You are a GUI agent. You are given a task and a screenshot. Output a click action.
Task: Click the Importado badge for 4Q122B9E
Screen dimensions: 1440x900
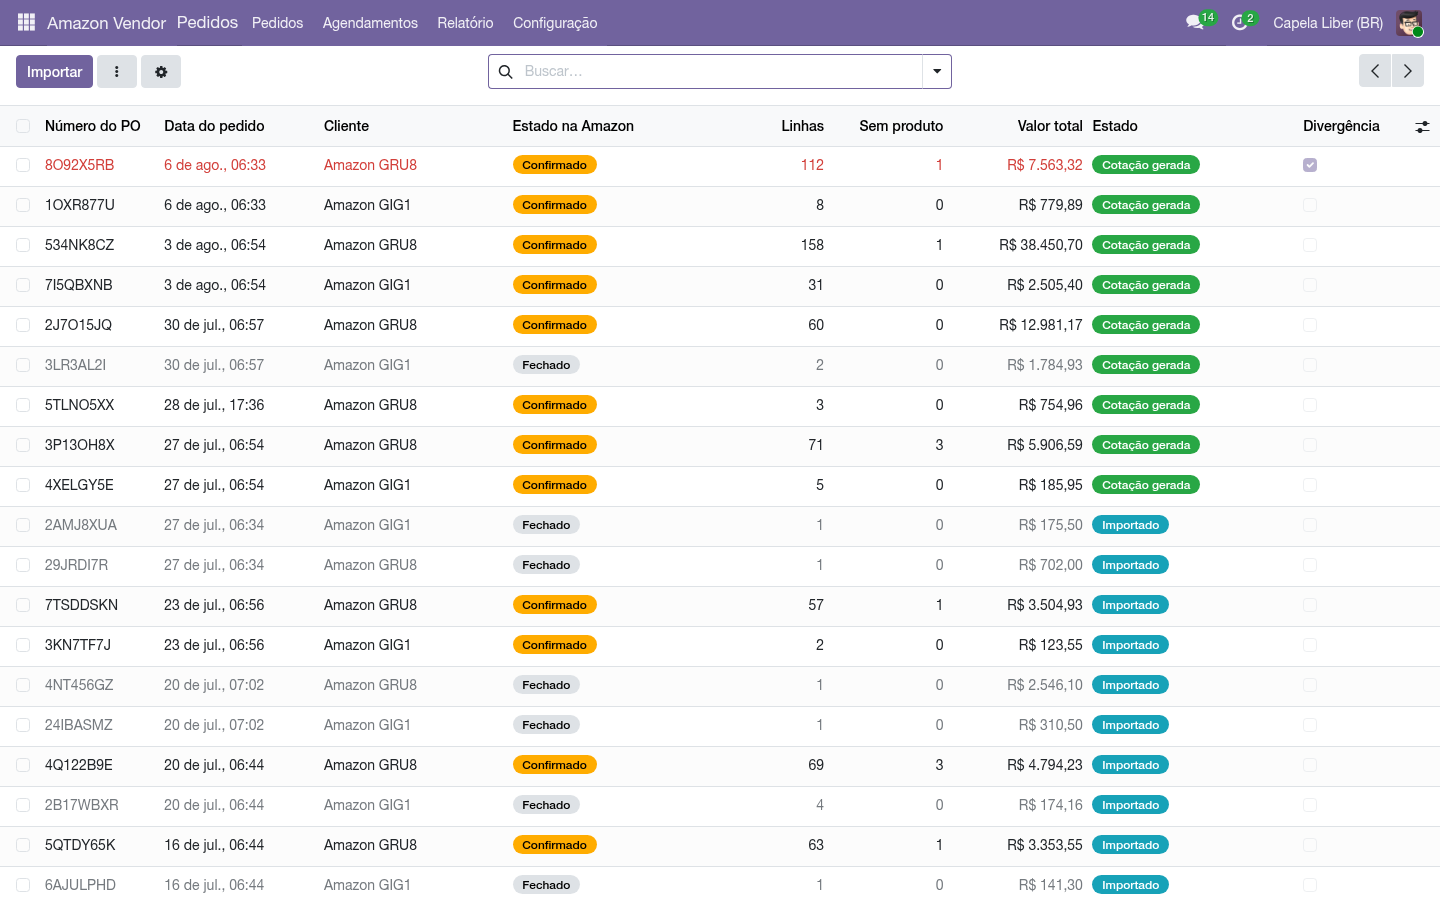1131,765
